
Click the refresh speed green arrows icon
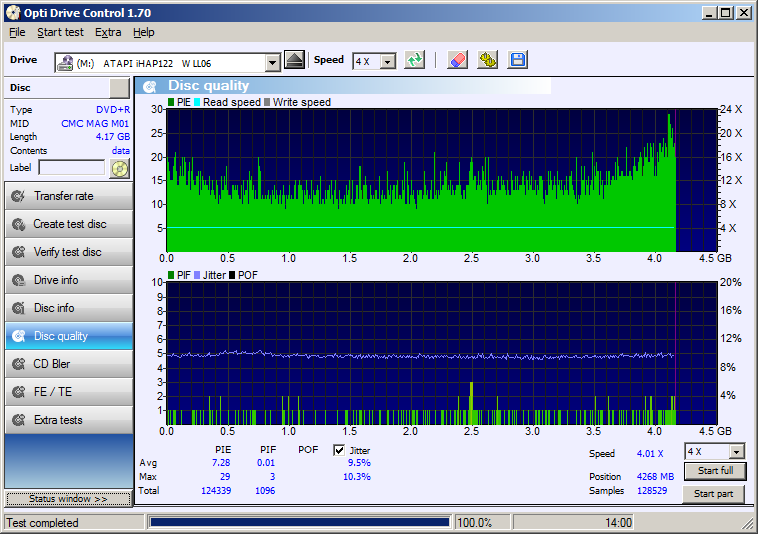pyautogui.click(x=414, y=60)
